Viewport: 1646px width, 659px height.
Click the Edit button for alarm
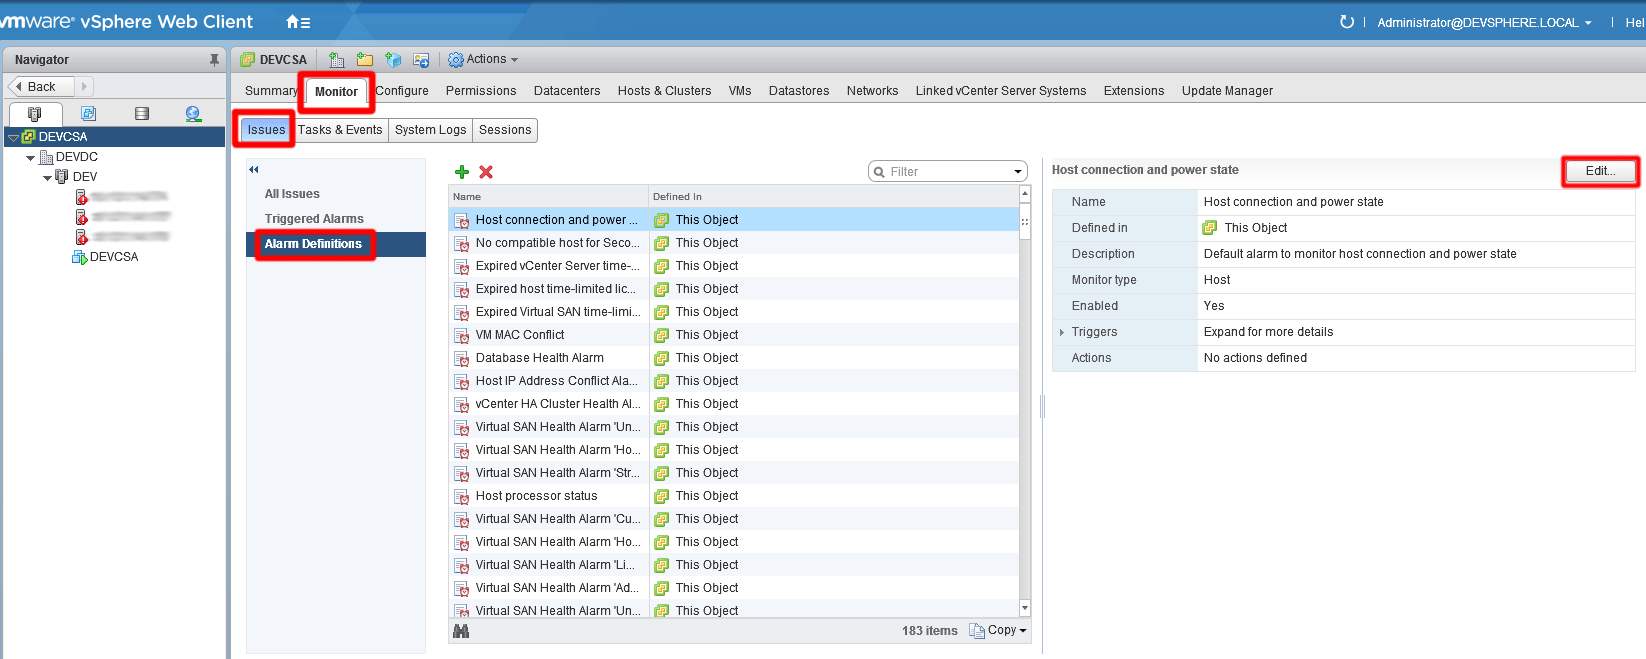click(1600, 171)
